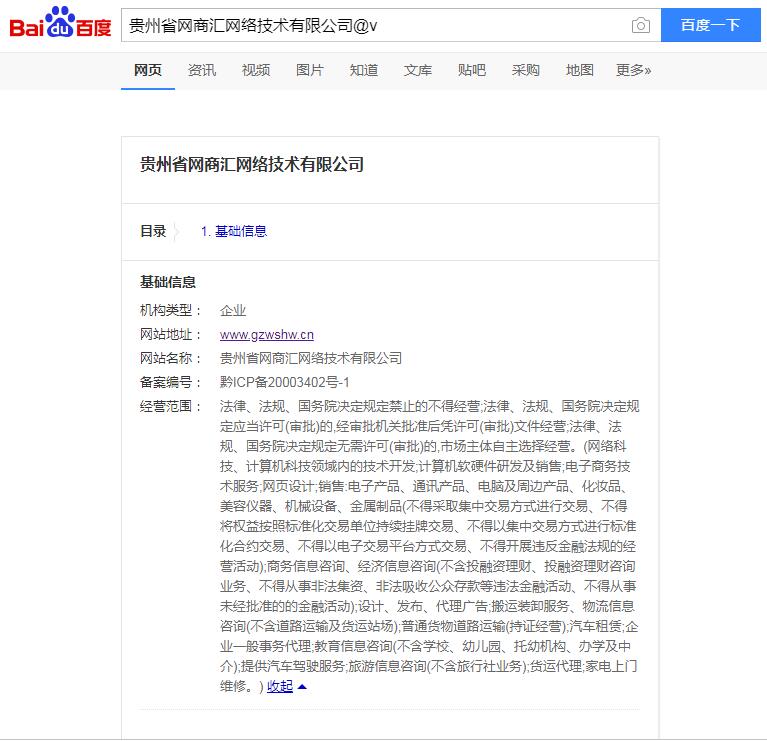767x741 pixels.
Task: Switch to the 知道 tab
Action: tap(364, 70)
